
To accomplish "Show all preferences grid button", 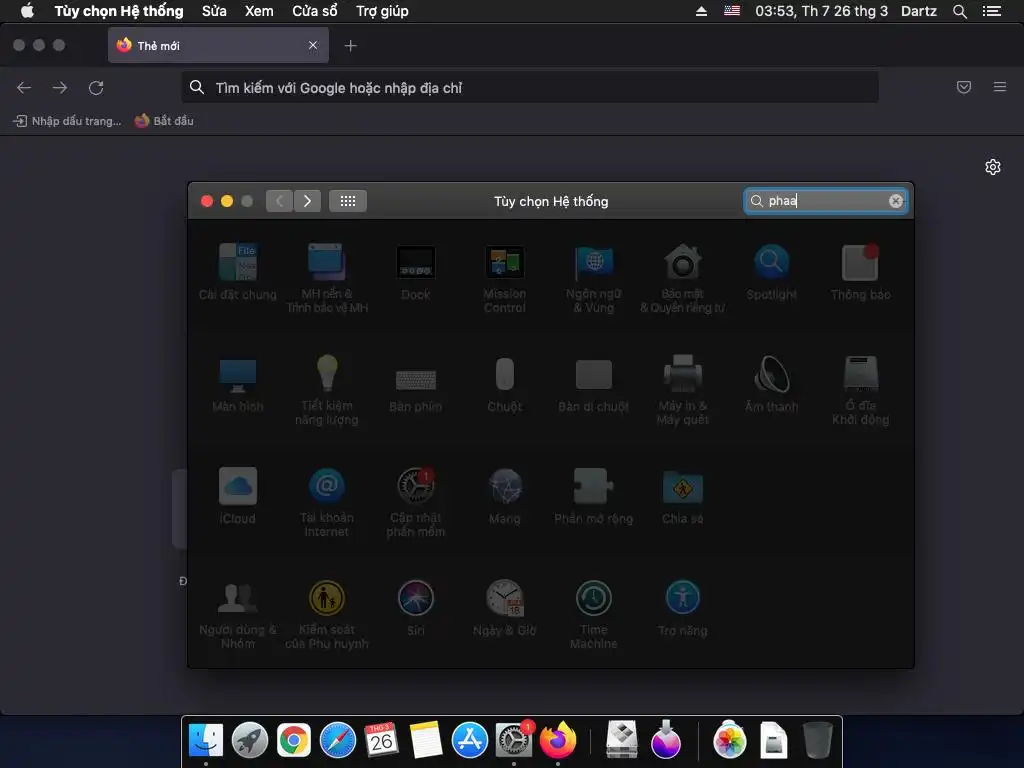I will point(348,201).
